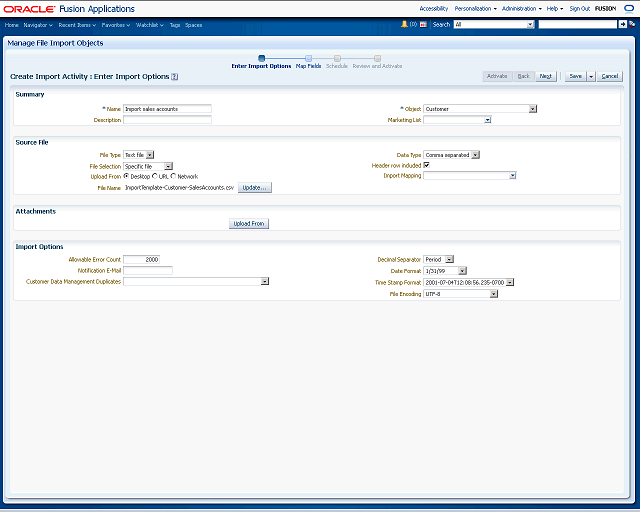Image resolution: width=640 pixels, height=512 pixels.
Task: Open the Administration menu
Action: tap(521, 8)
